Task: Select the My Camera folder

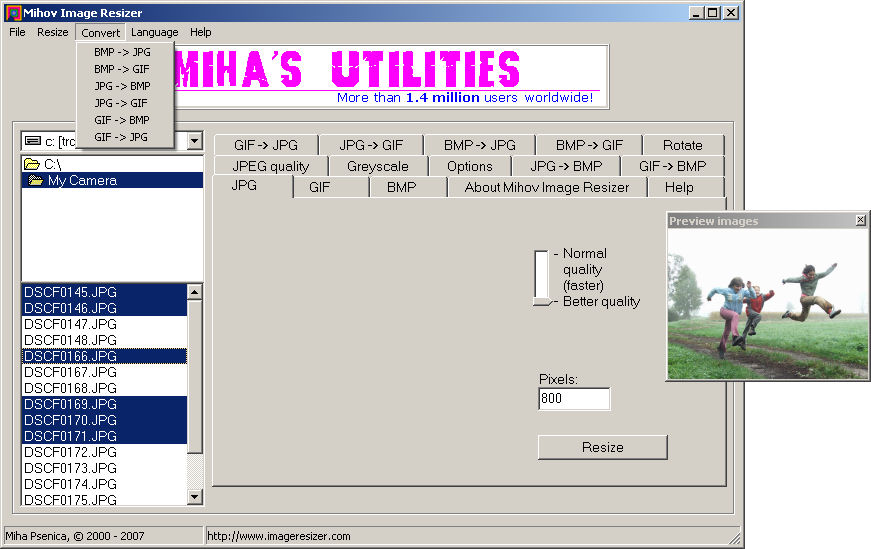Action: [x=81, y=181]
